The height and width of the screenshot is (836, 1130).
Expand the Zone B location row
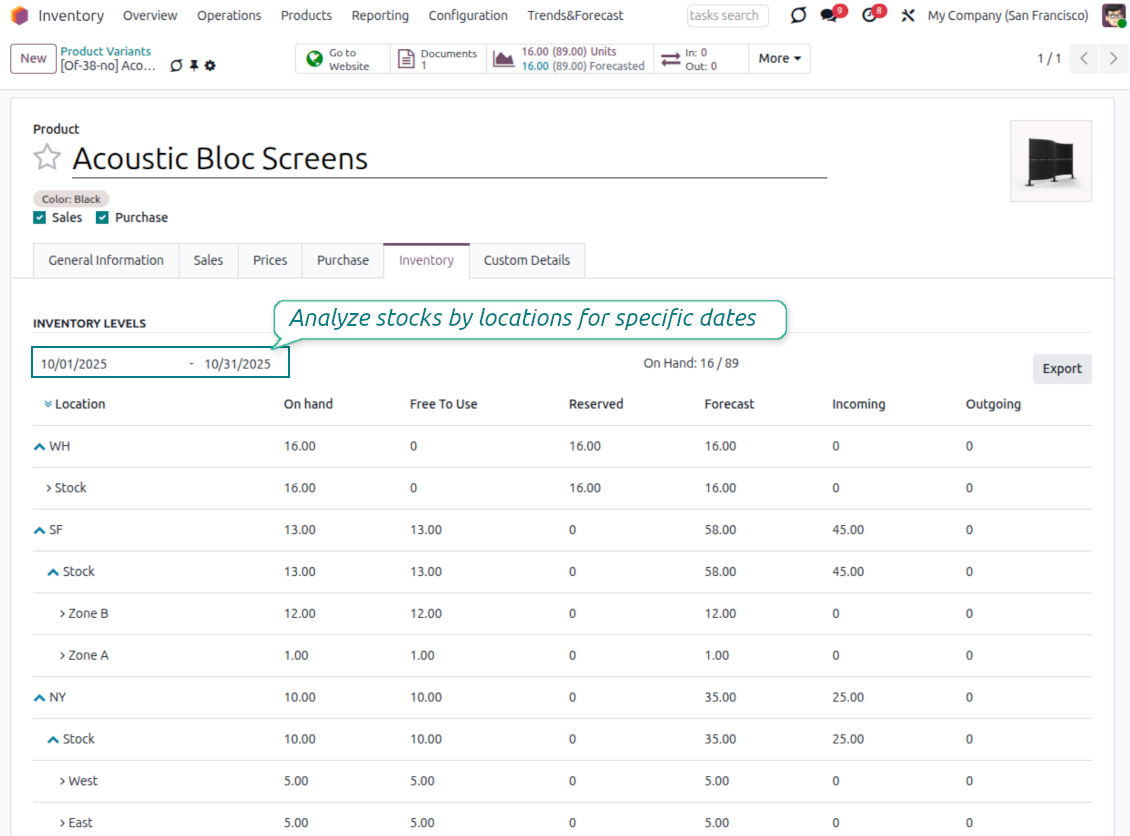[62, 614]
